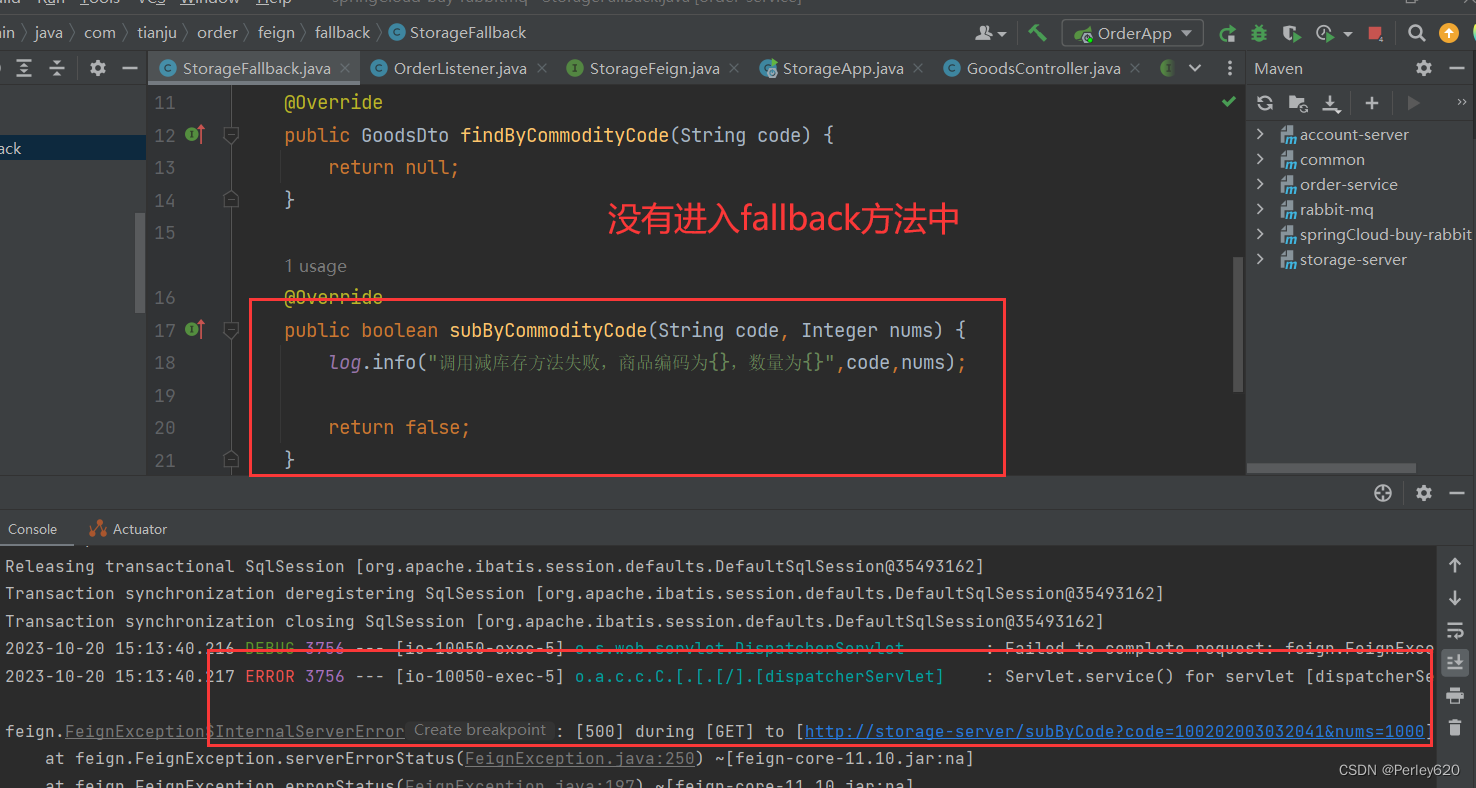
Task: Click the Maven Run goal play icon
Action: click(1413, 103)
